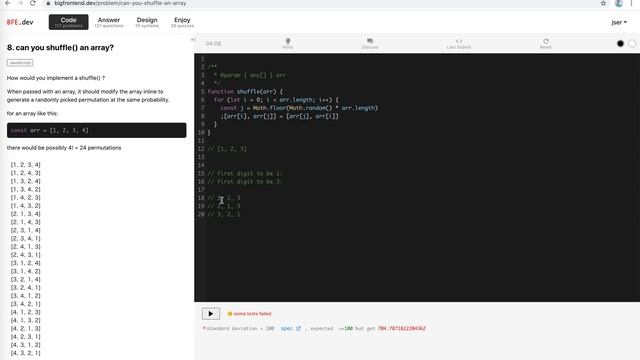Run the code with the play button
The image size is (640, 360).
pyautogui.click(x=211, y=313)
